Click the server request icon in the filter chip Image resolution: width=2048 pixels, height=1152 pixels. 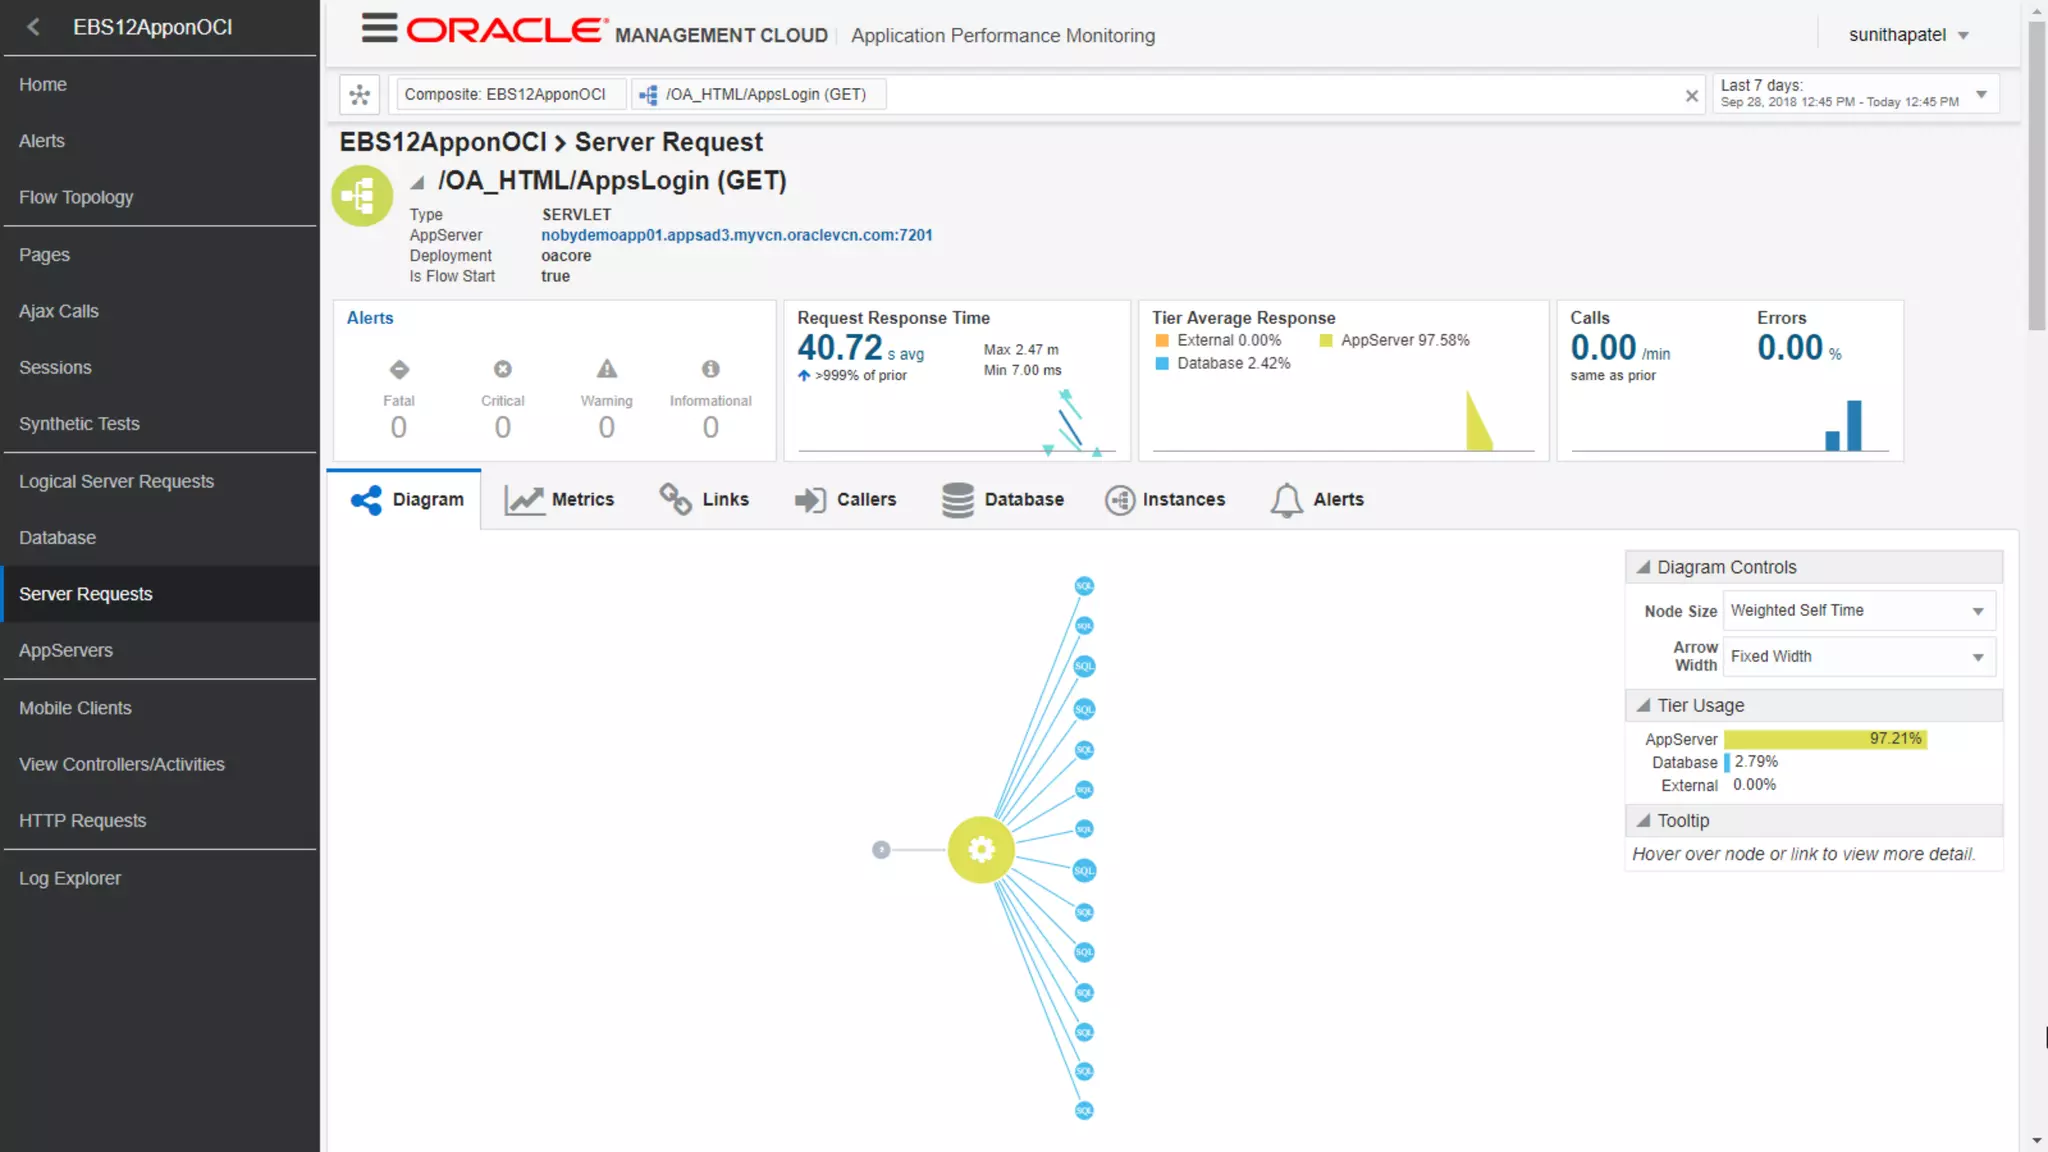[x=649, y=95]
